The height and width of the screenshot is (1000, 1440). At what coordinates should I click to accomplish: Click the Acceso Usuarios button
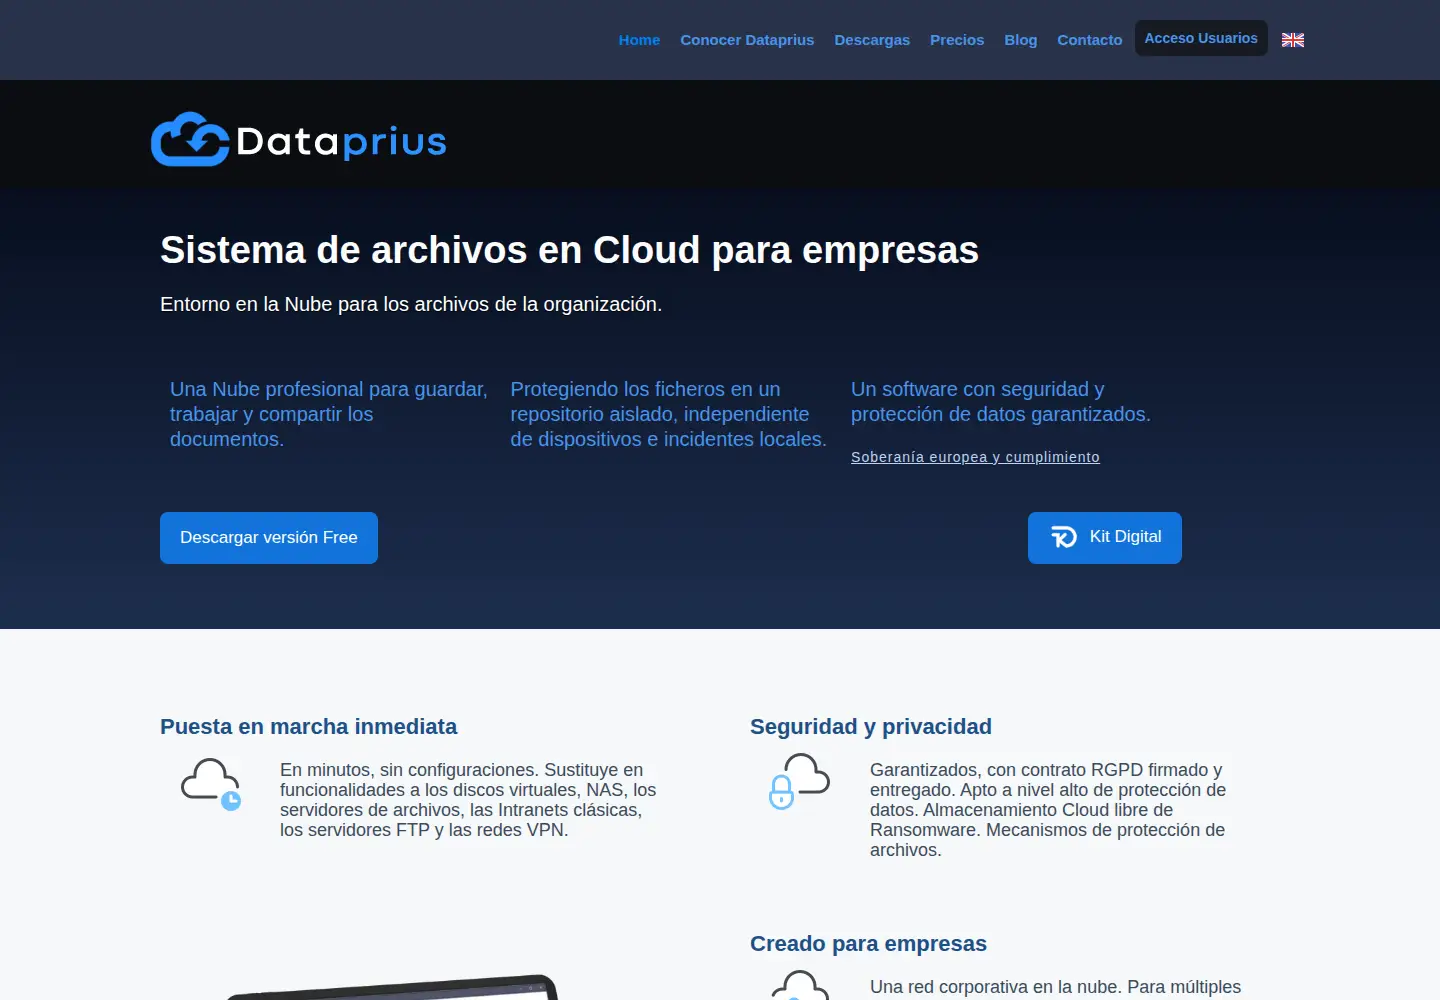tap(1201, 38)
